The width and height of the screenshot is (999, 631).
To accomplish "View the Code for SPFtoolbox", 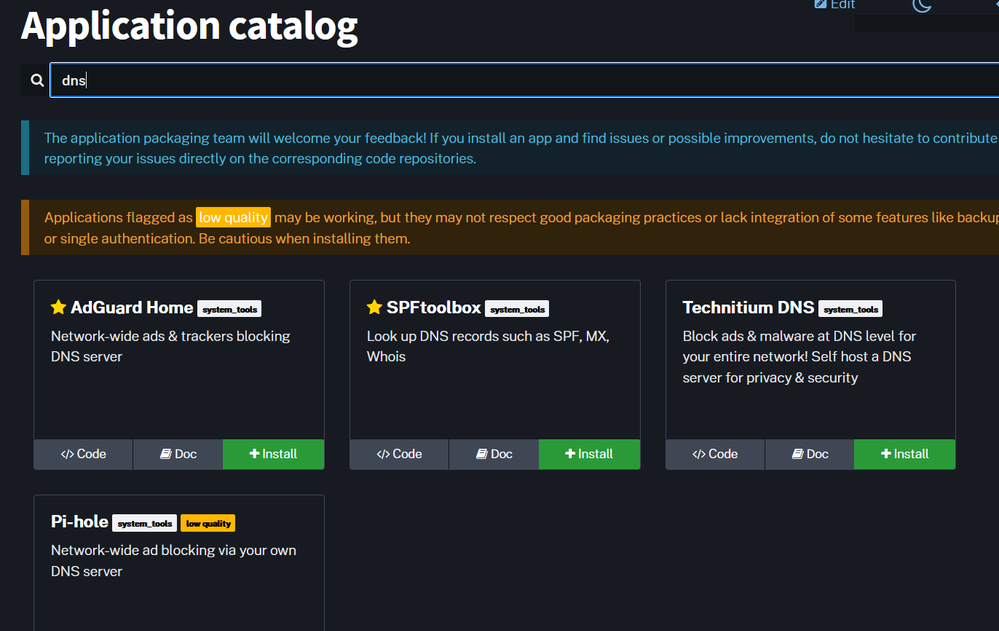I will coord(399,454).
